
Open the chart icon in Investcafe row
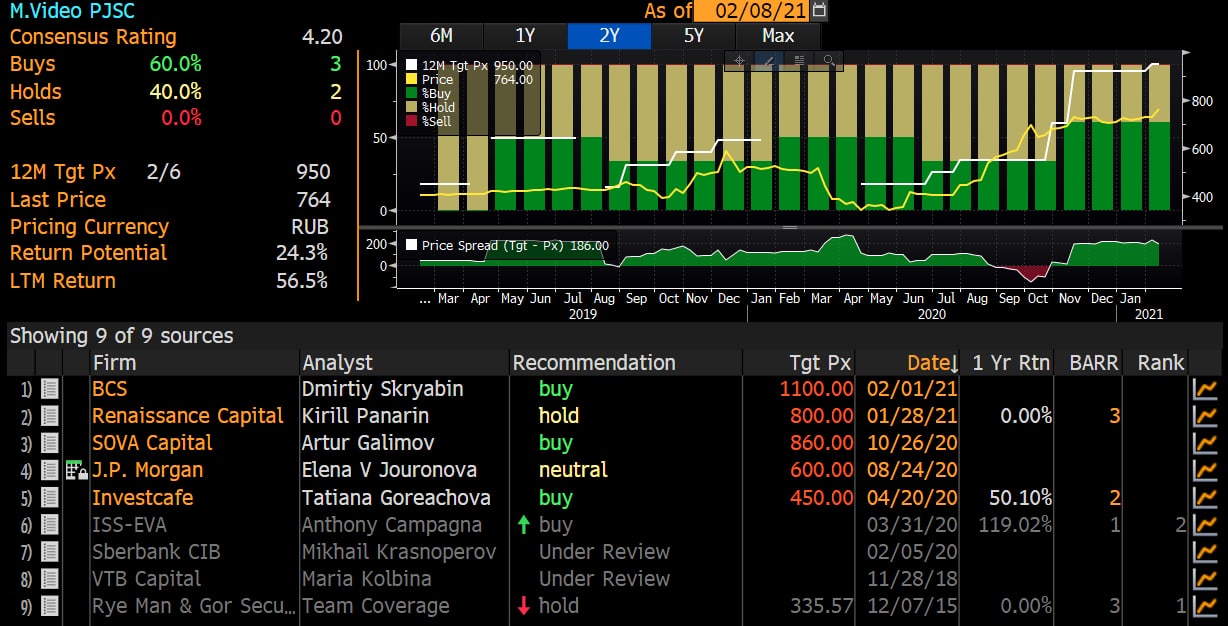tap(1206, 497)
